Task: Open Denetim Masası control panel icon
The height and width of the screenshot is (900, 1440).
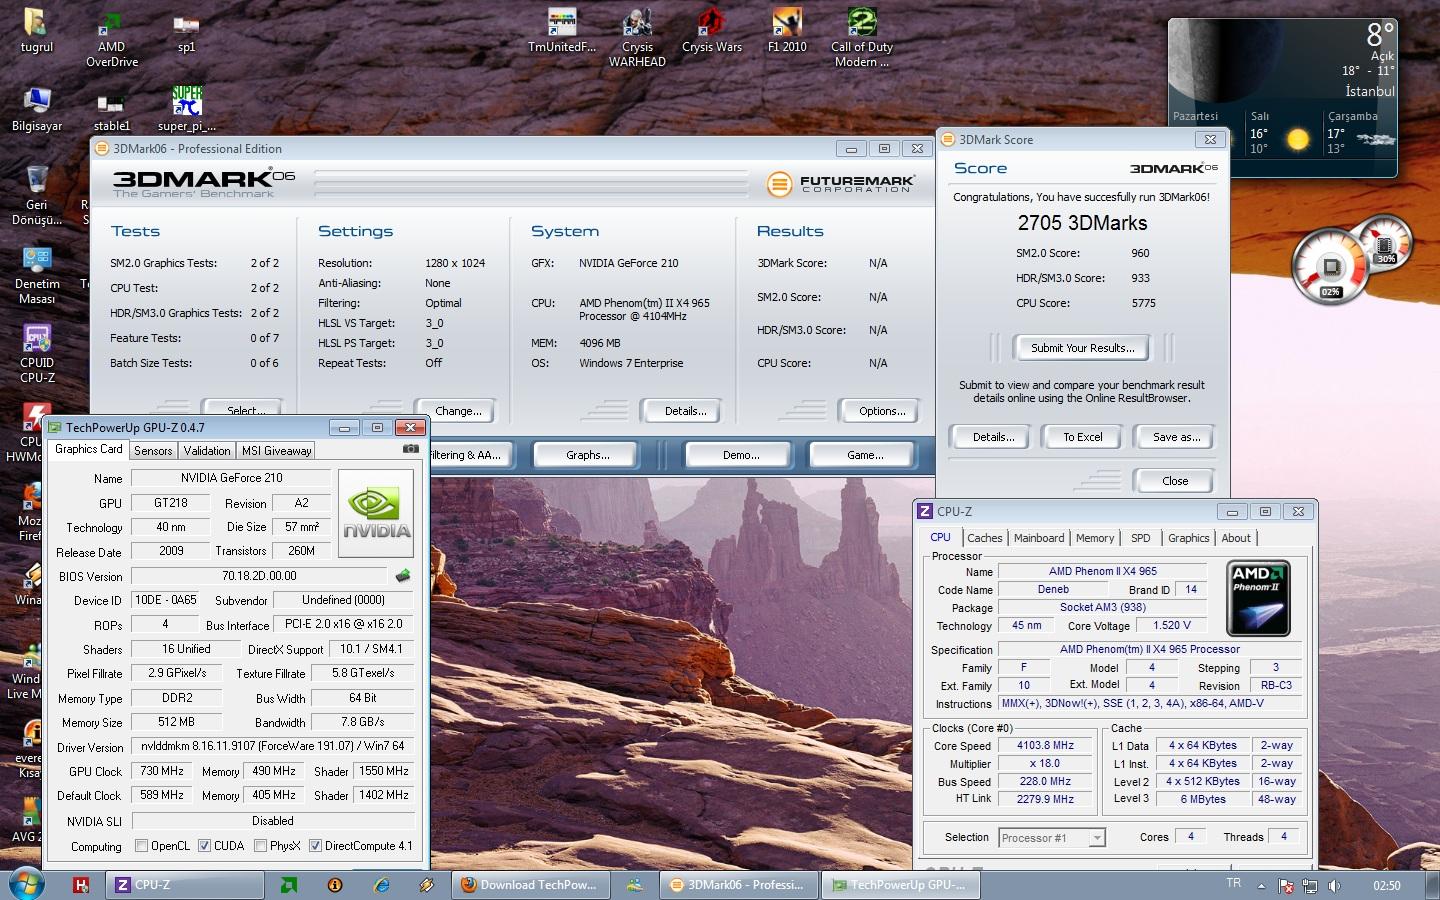Action: [x=36, y=275]
